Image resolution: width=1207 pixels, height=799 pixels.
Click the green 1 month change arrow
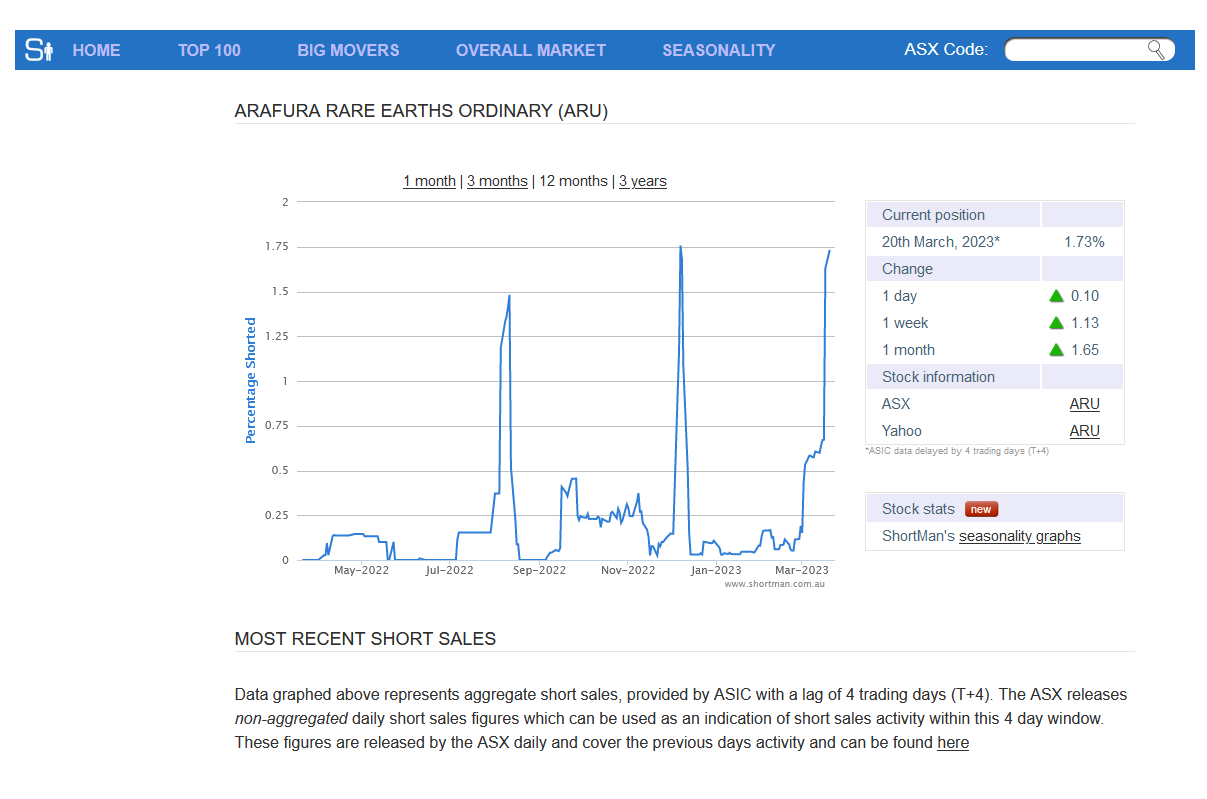tap(1055, 350)
